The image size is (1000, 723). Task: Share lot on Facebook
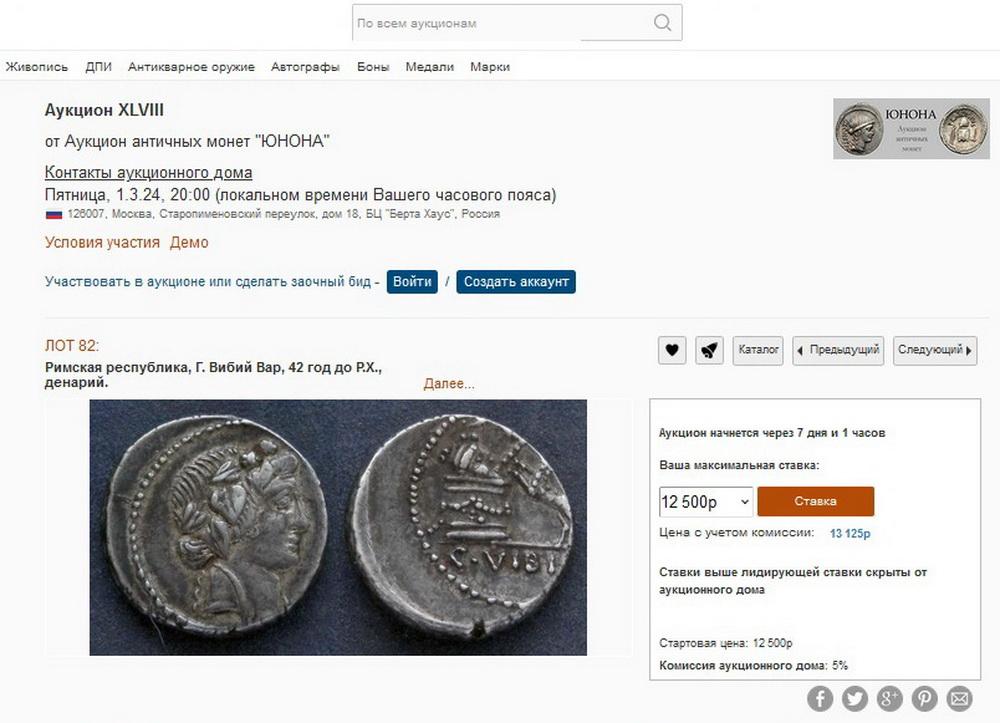[x=820, y=699]
